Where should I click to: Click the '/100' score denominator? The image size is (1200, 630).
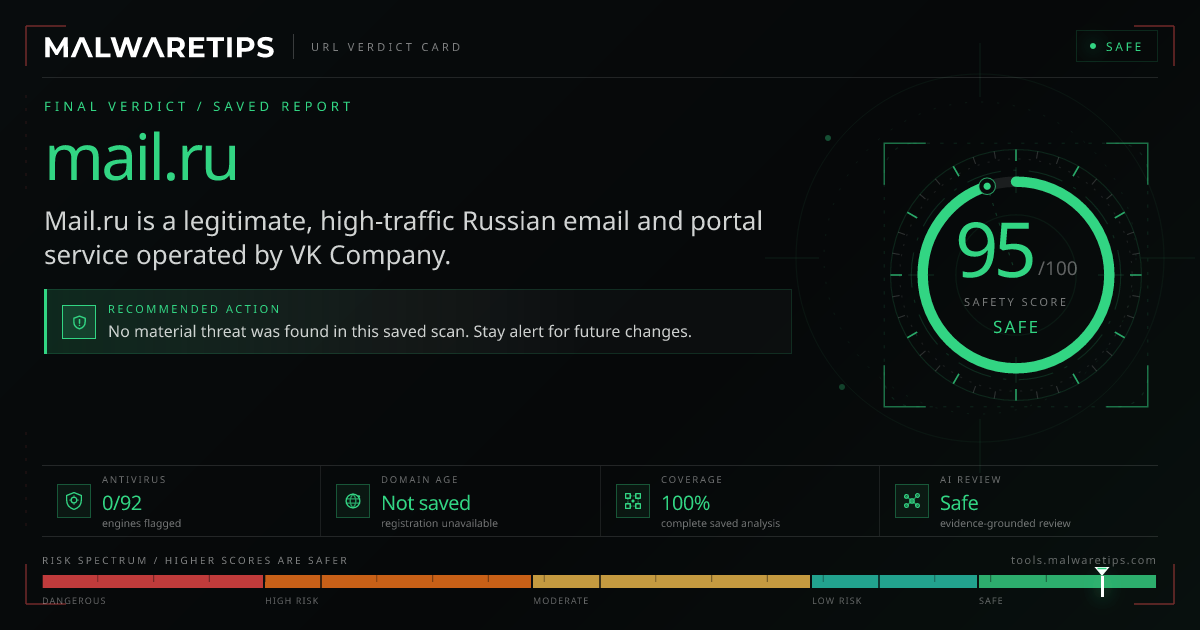(1058, 268)
